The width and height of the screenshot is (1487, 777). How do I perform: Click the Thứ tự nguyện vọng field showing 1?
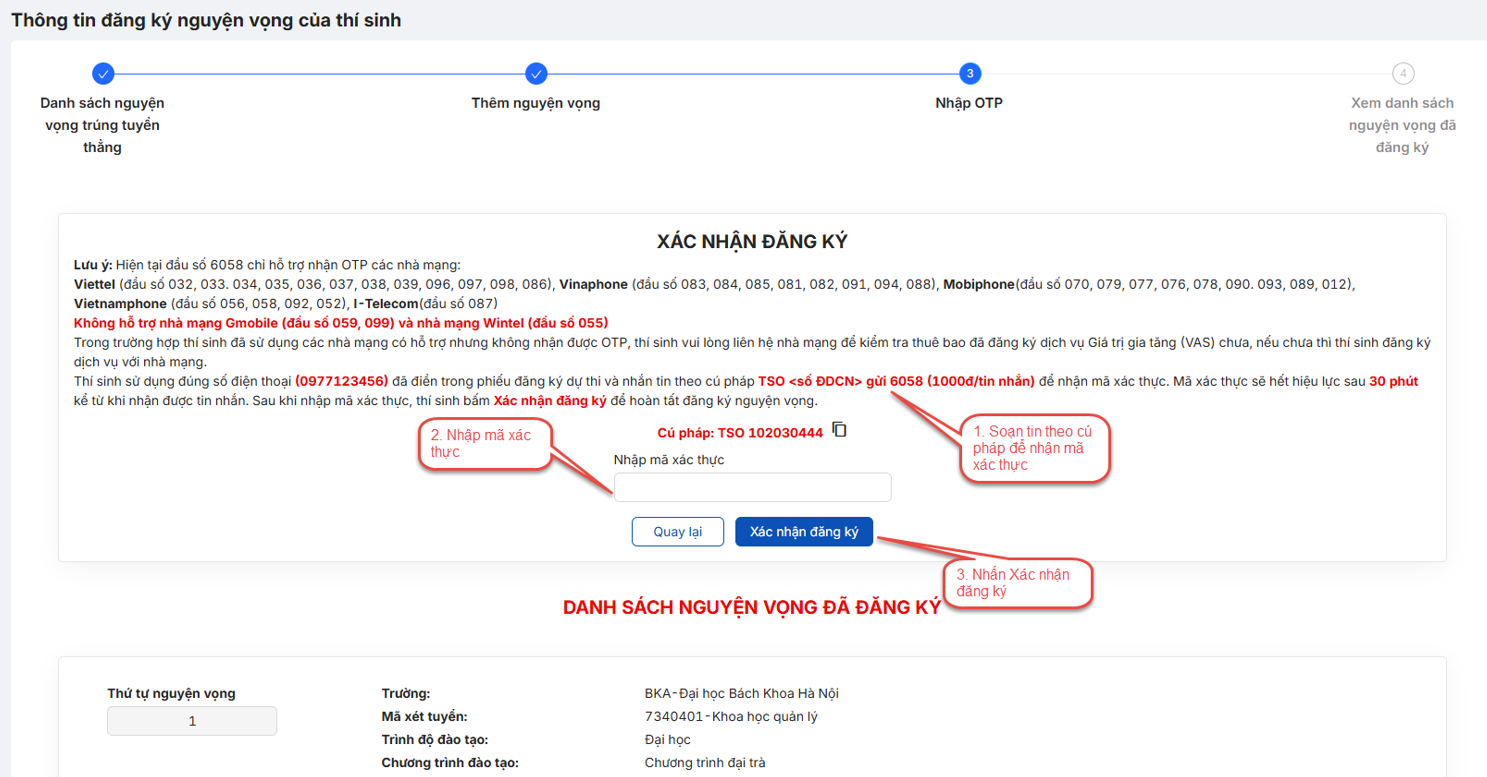coord(192,721)
